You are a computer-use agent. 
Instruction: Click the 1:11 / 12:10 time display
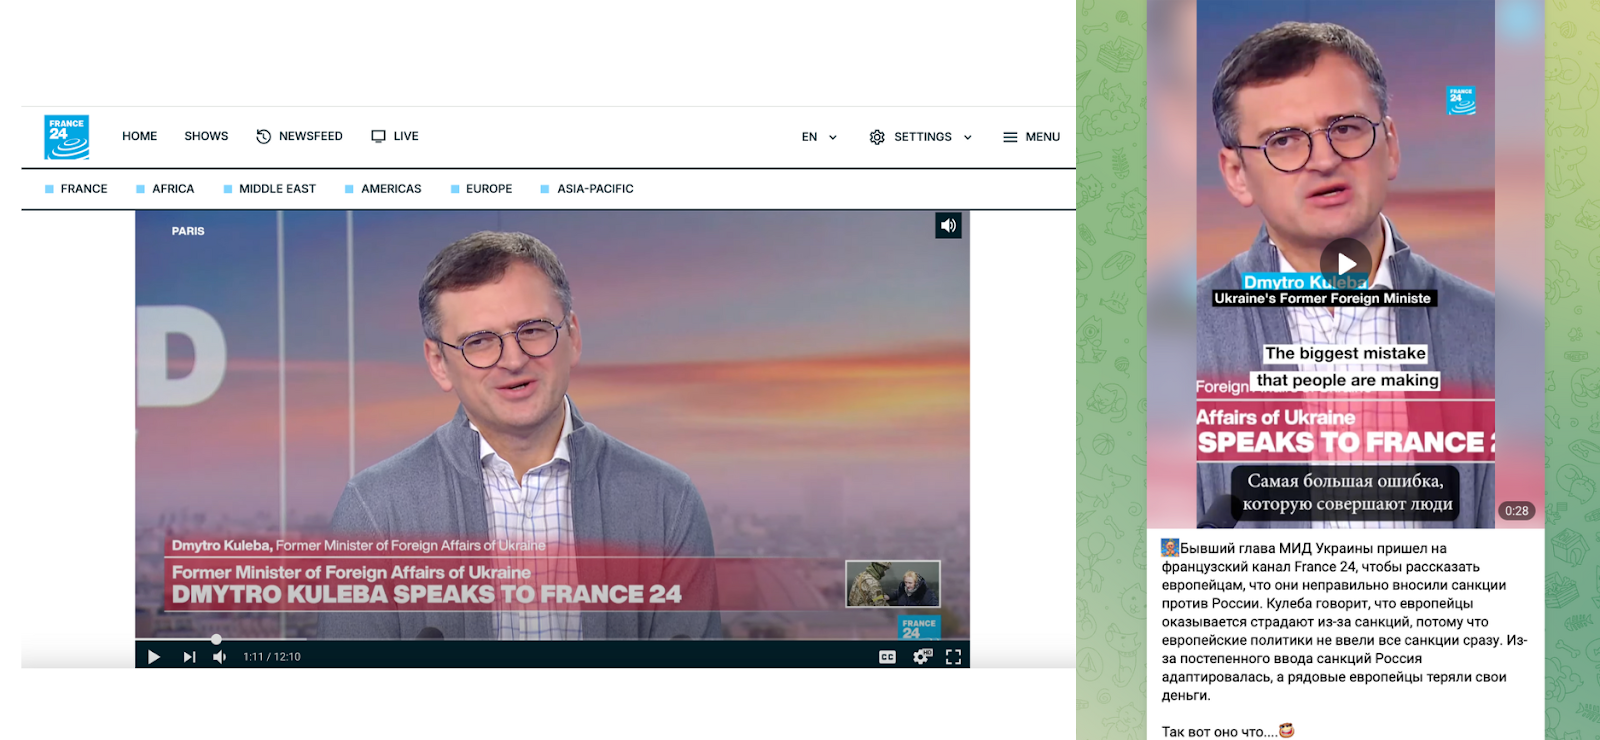272,657
